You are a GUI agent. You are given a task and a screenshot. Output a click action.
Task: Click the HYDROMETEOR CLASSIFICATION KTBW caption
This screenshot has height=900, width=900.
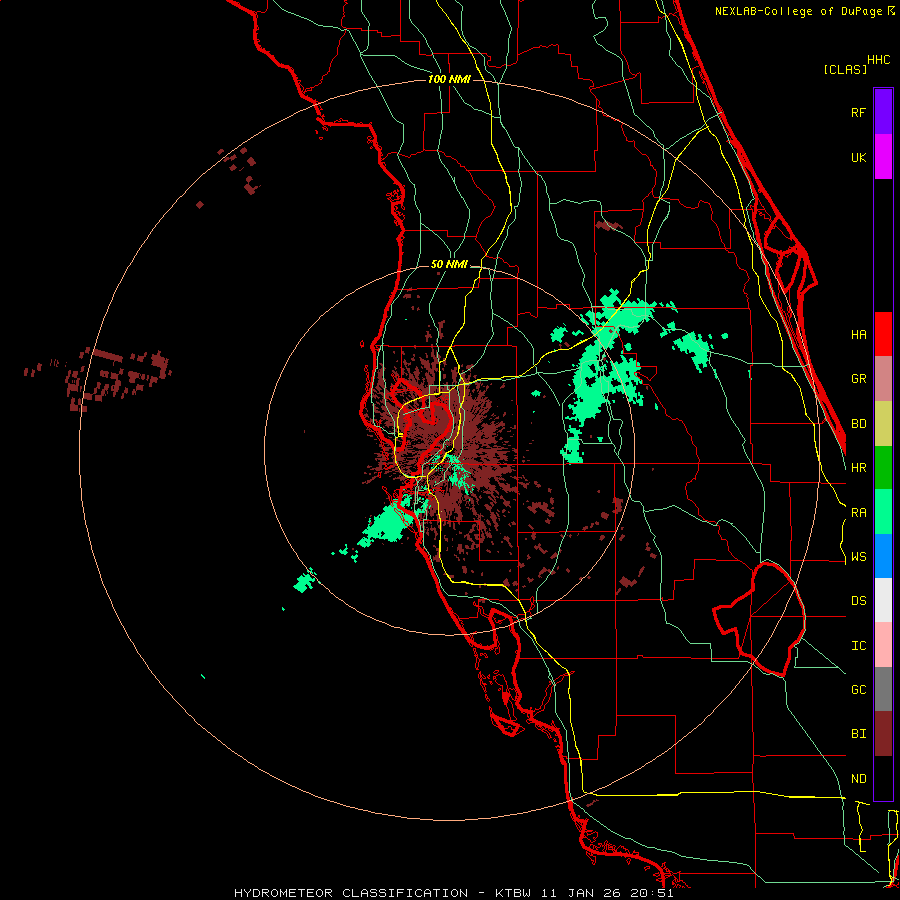[453, 893]
